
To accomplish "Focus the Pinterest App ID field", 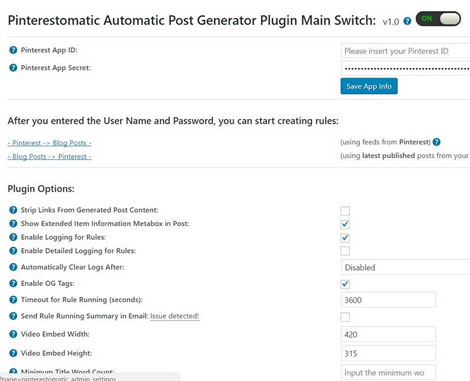I will [x=405, y=51].
